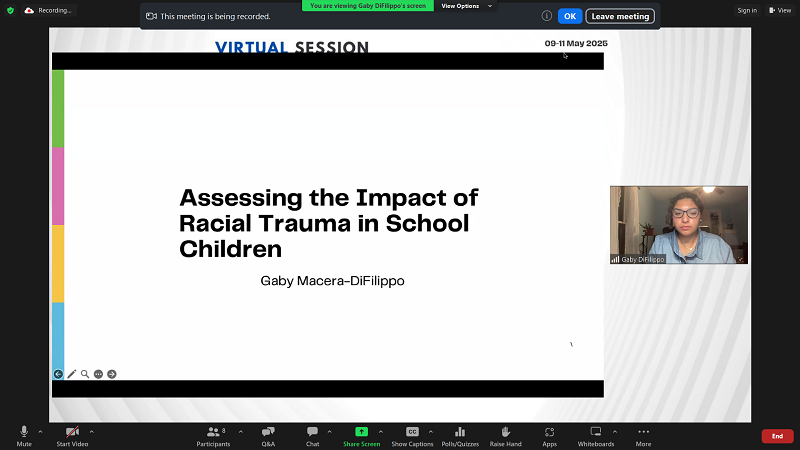This screenshot has width=800, height=450.
Task: Click the green Share Screen icon
Action: (361, 434)
